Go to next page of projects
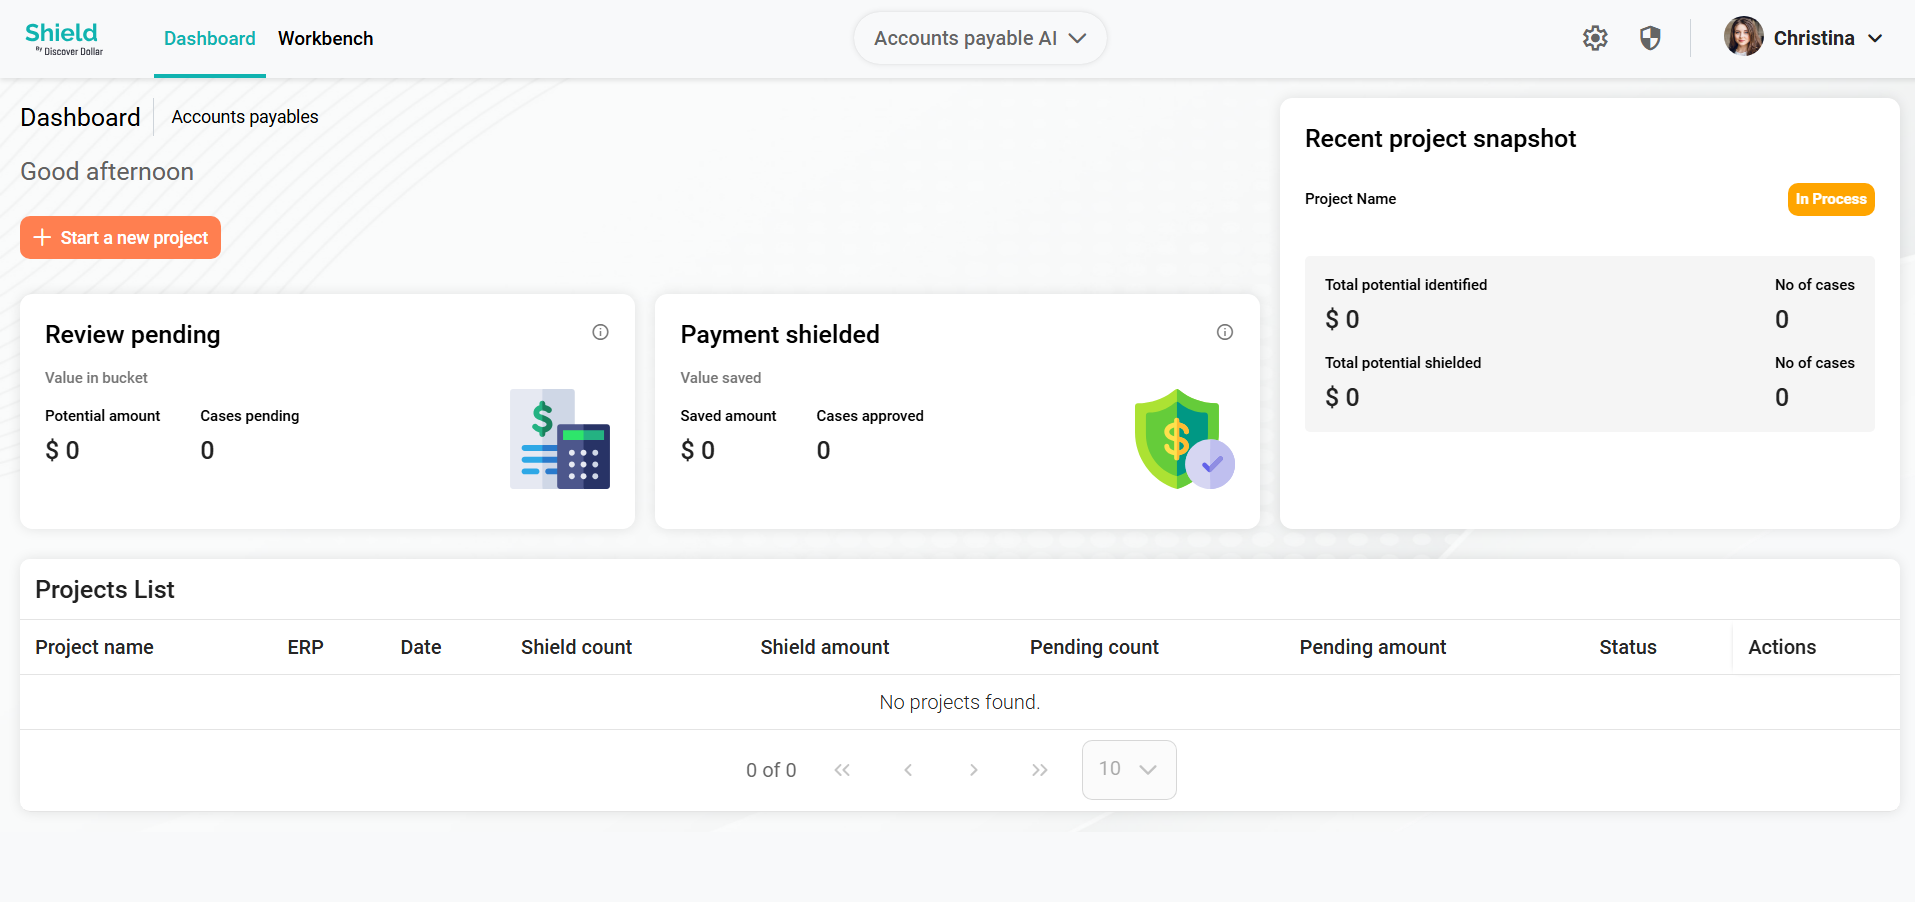Image resolution: width=1915 pixels, height=902 pixels. 973,770
